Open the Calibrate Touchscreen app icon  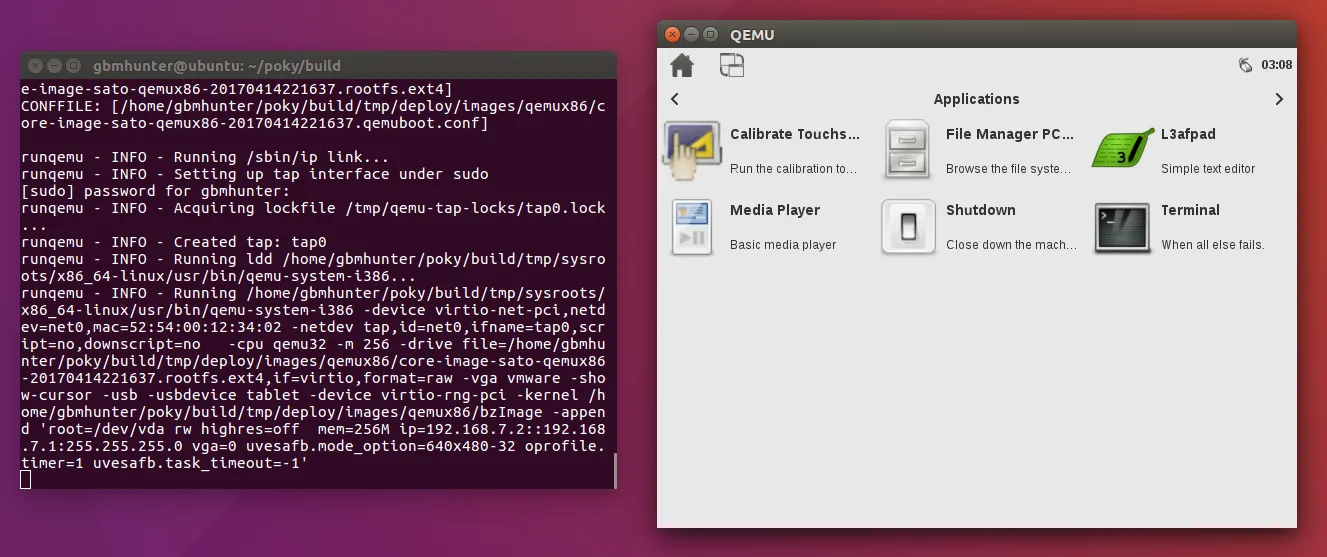click(692, 150)
